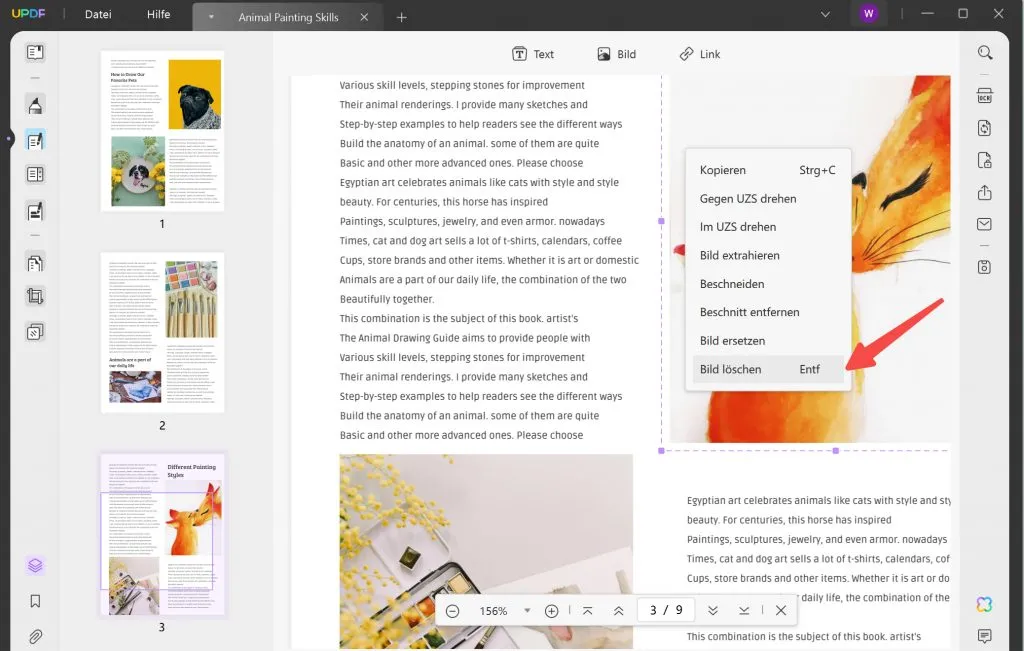Open the user account avatar W
The image size is (1024, 651).
point(868,14)
